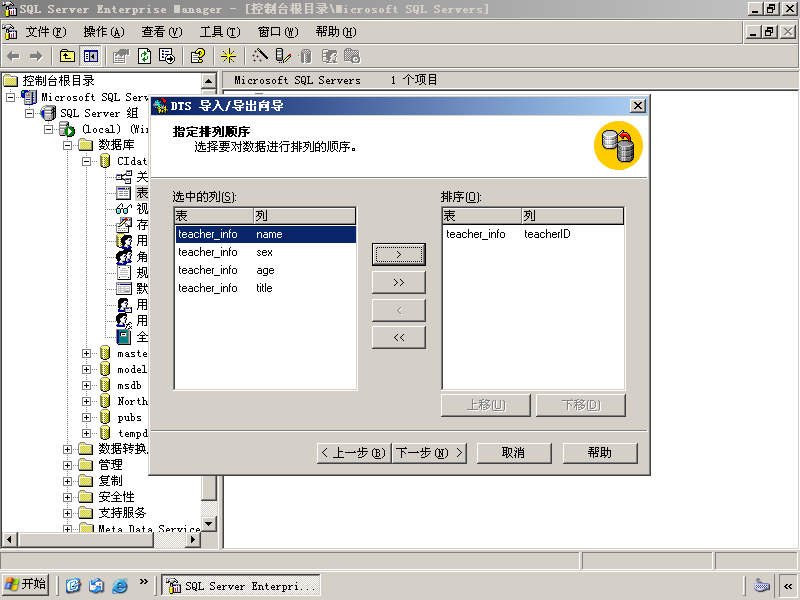Image resolution: width=800 pixels, height=600 pixels.
Task: Expand the msdb database node
Action: (87, 385)
